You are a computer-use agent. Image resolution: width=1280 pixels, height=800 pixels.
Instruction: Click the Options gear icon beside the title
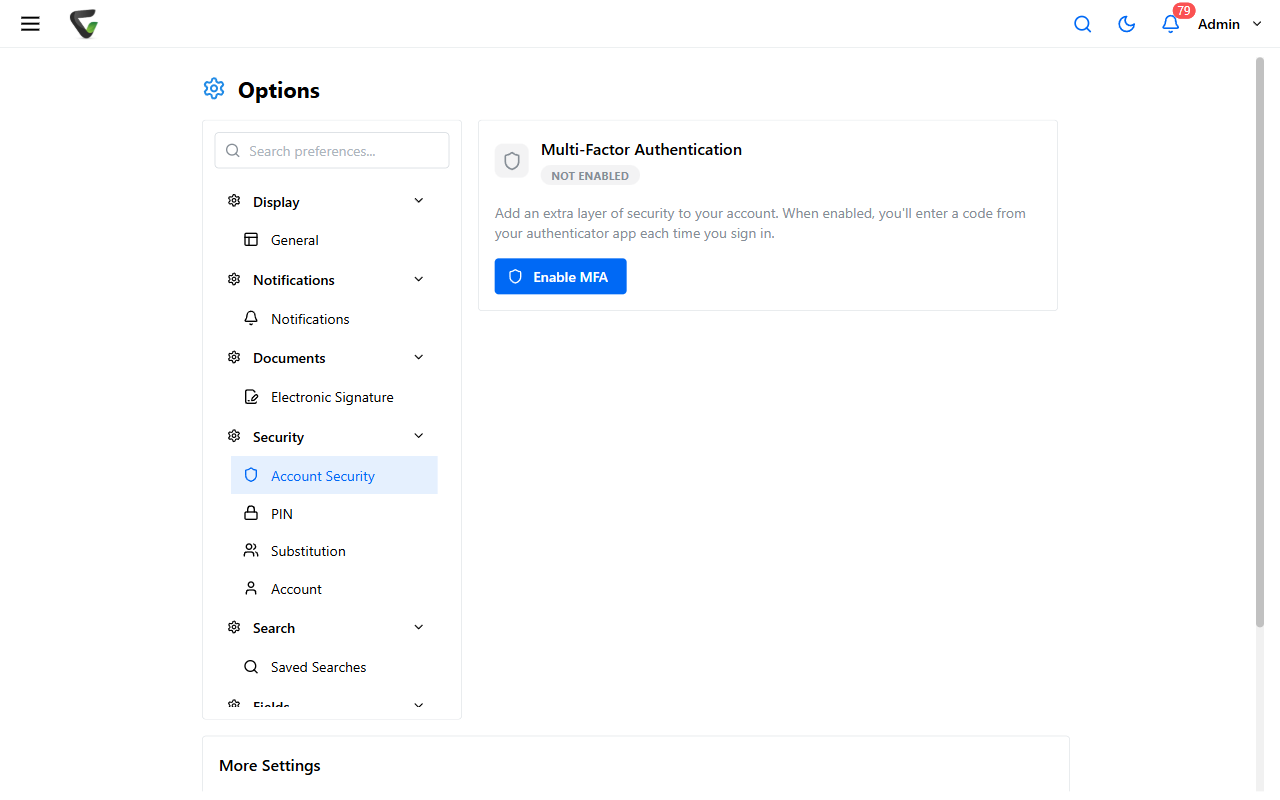coord(214,89)
